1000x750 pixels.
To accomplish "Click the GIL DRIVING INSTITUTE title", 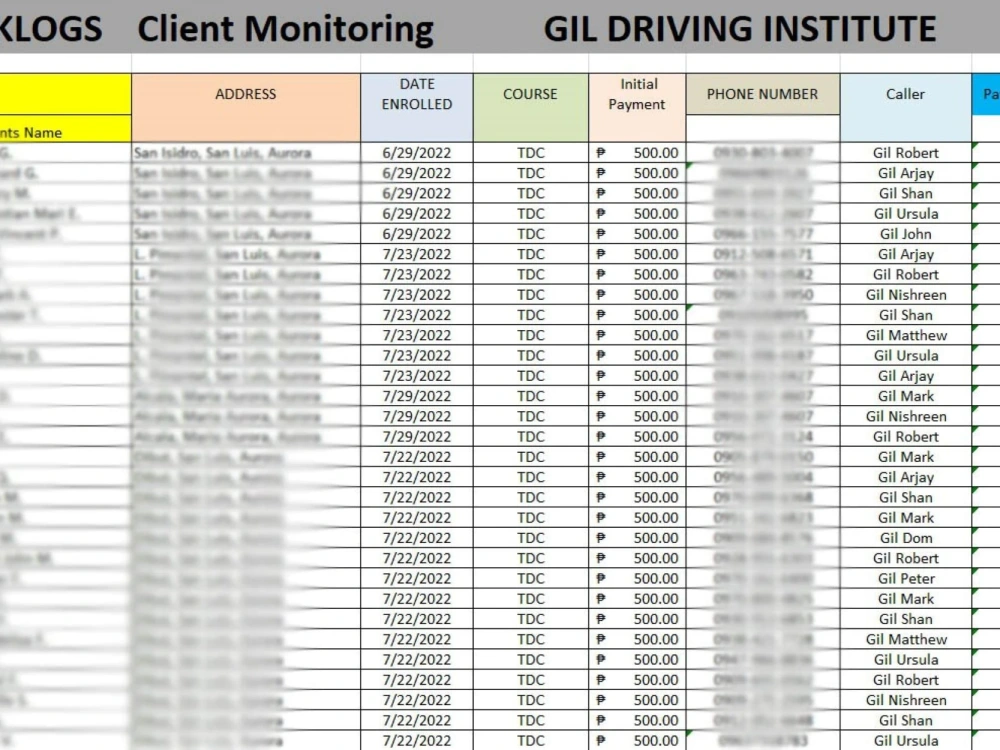I will pyautogui.click(x=739, y=29).
